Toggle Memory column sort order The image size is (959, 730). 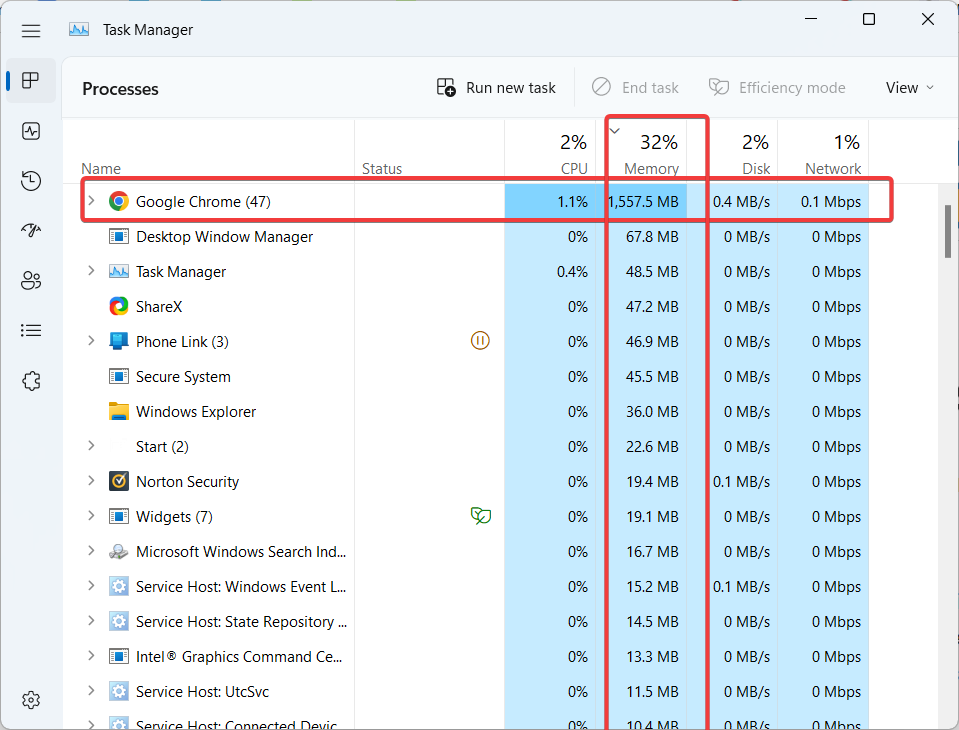tap(650, 150)
